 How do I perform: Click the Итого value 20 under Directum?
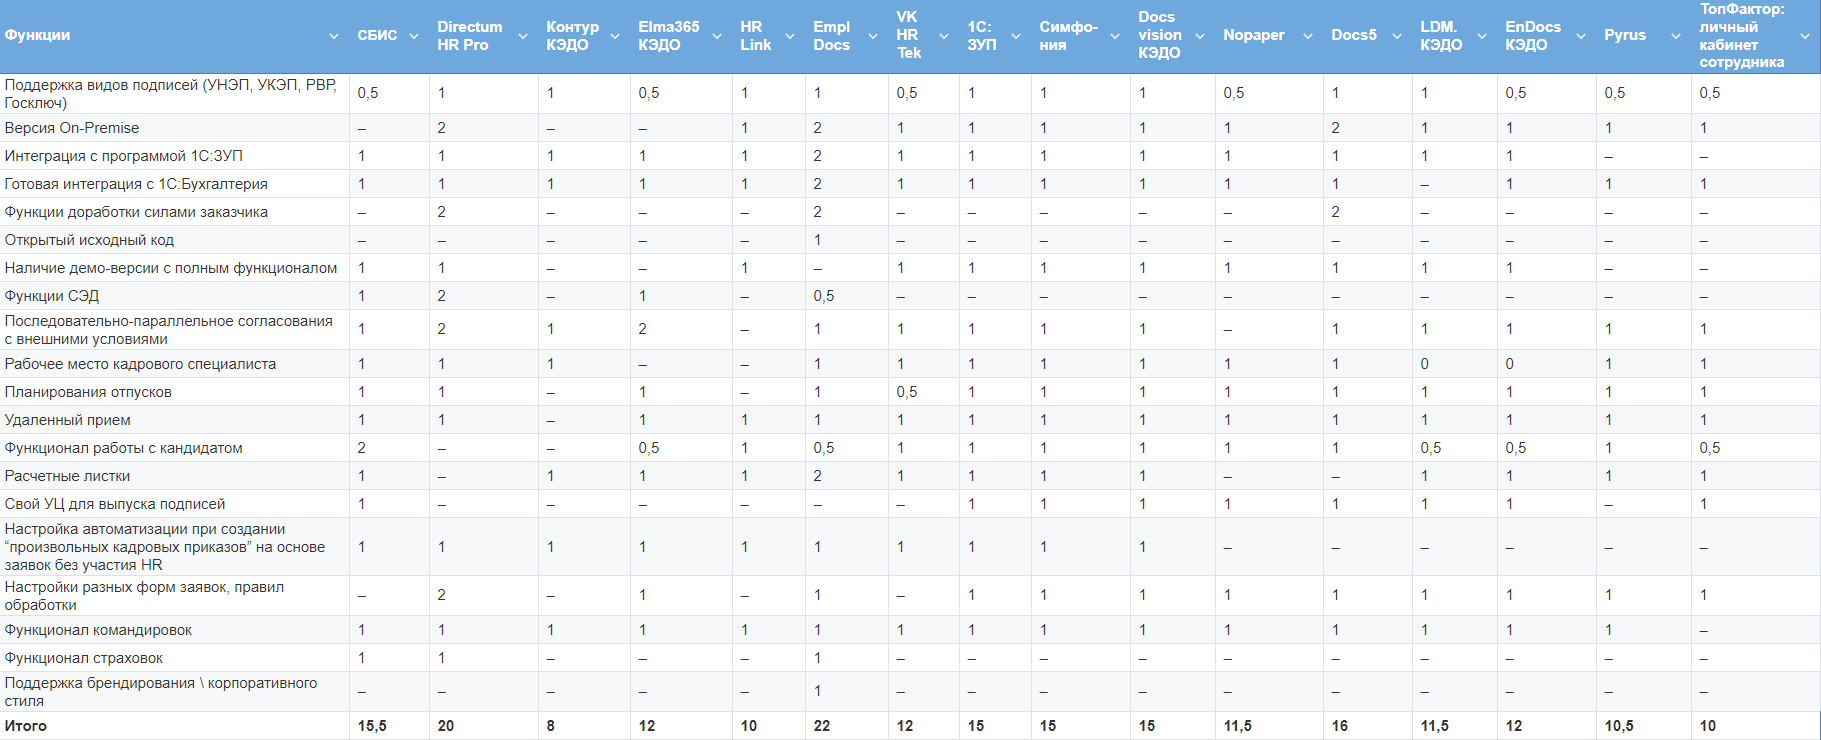[446, 726]
